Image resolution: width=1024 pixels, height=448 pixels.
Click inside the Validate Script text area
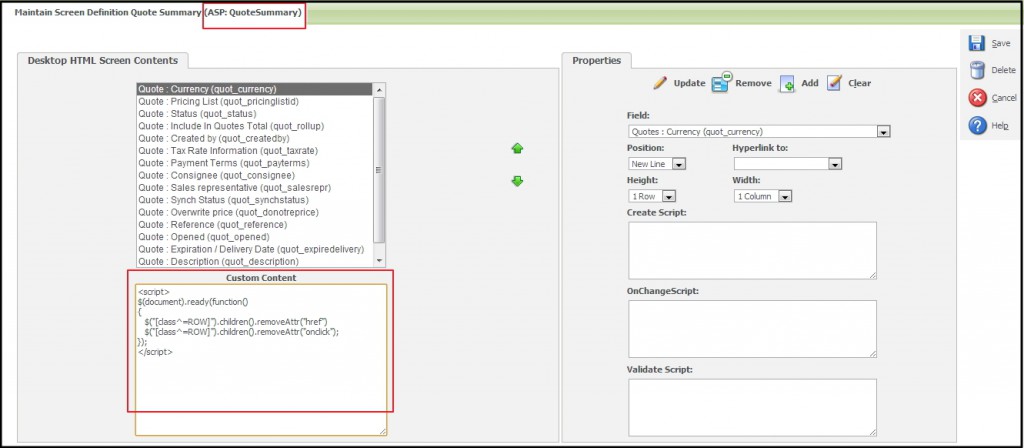[x=752, y=407]
